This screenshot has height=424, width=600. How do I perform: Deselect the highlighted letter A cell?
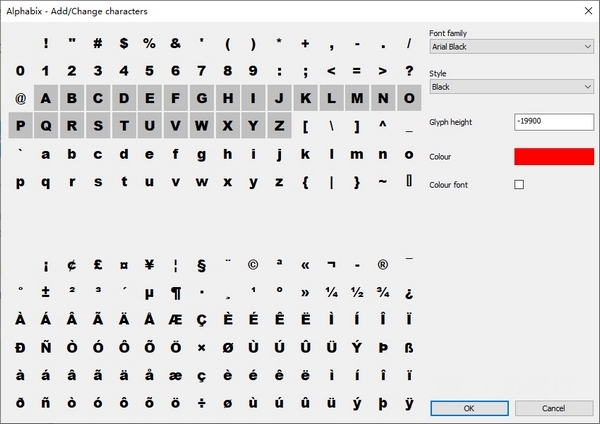[46, 98]
